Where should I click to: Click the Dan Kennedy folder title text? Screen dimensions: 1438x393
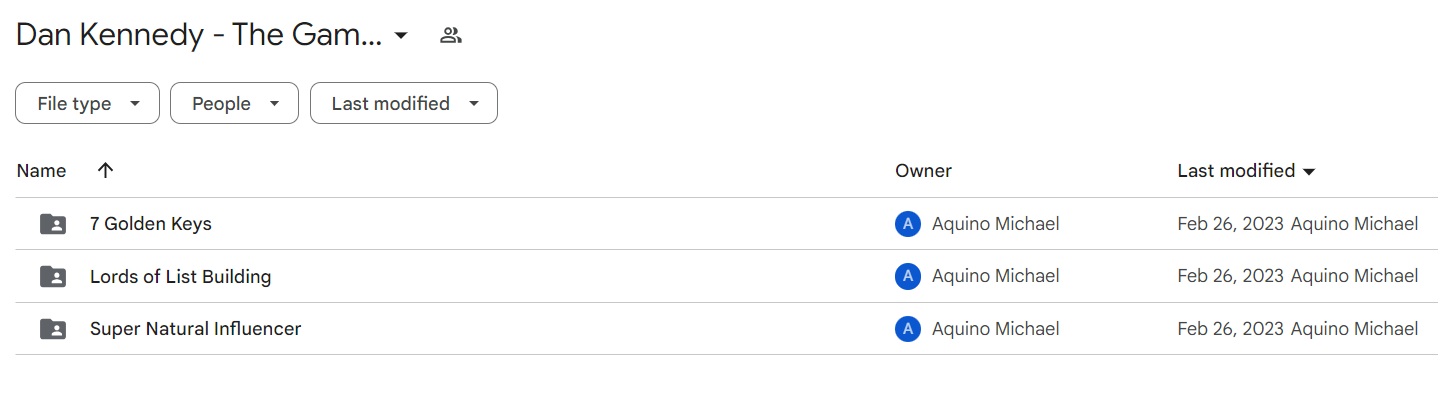(x=199, y=36)
